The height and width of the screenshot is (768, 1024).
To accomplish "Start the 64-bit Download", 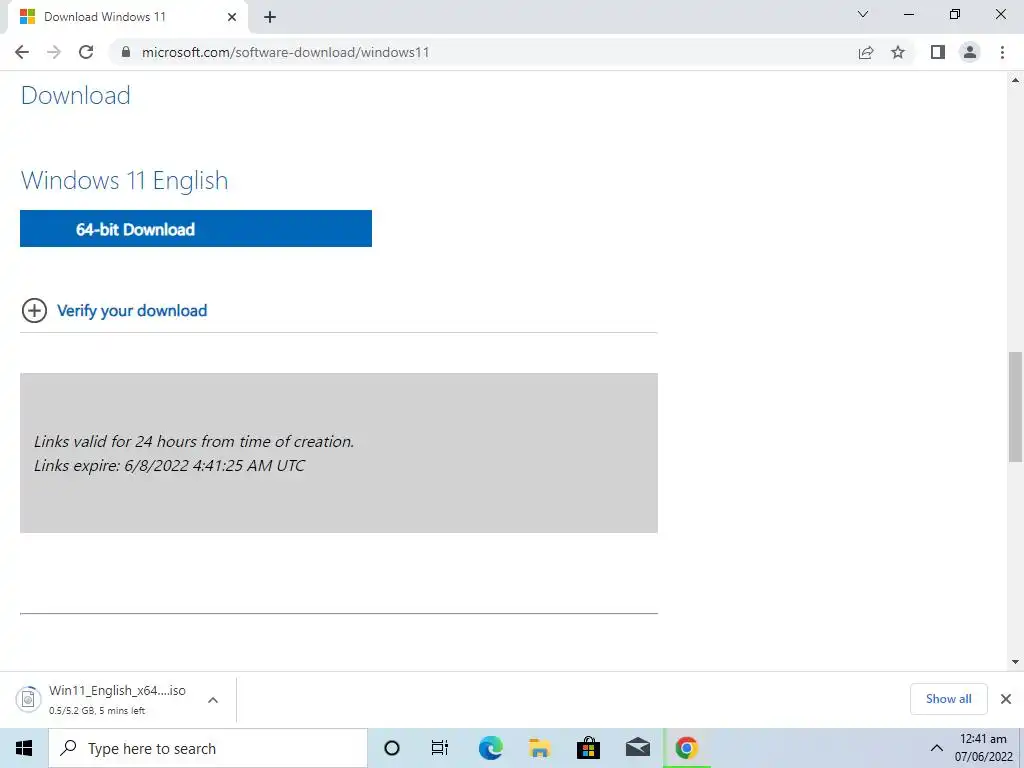I will [196, 229].
